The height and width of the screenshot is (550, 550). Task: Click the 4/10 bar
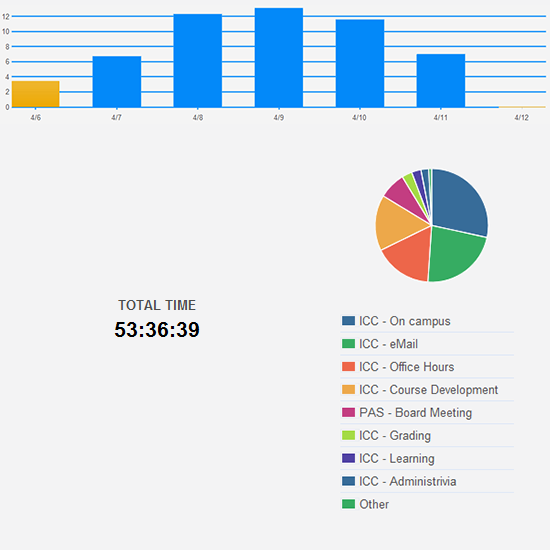pos(360,63)
